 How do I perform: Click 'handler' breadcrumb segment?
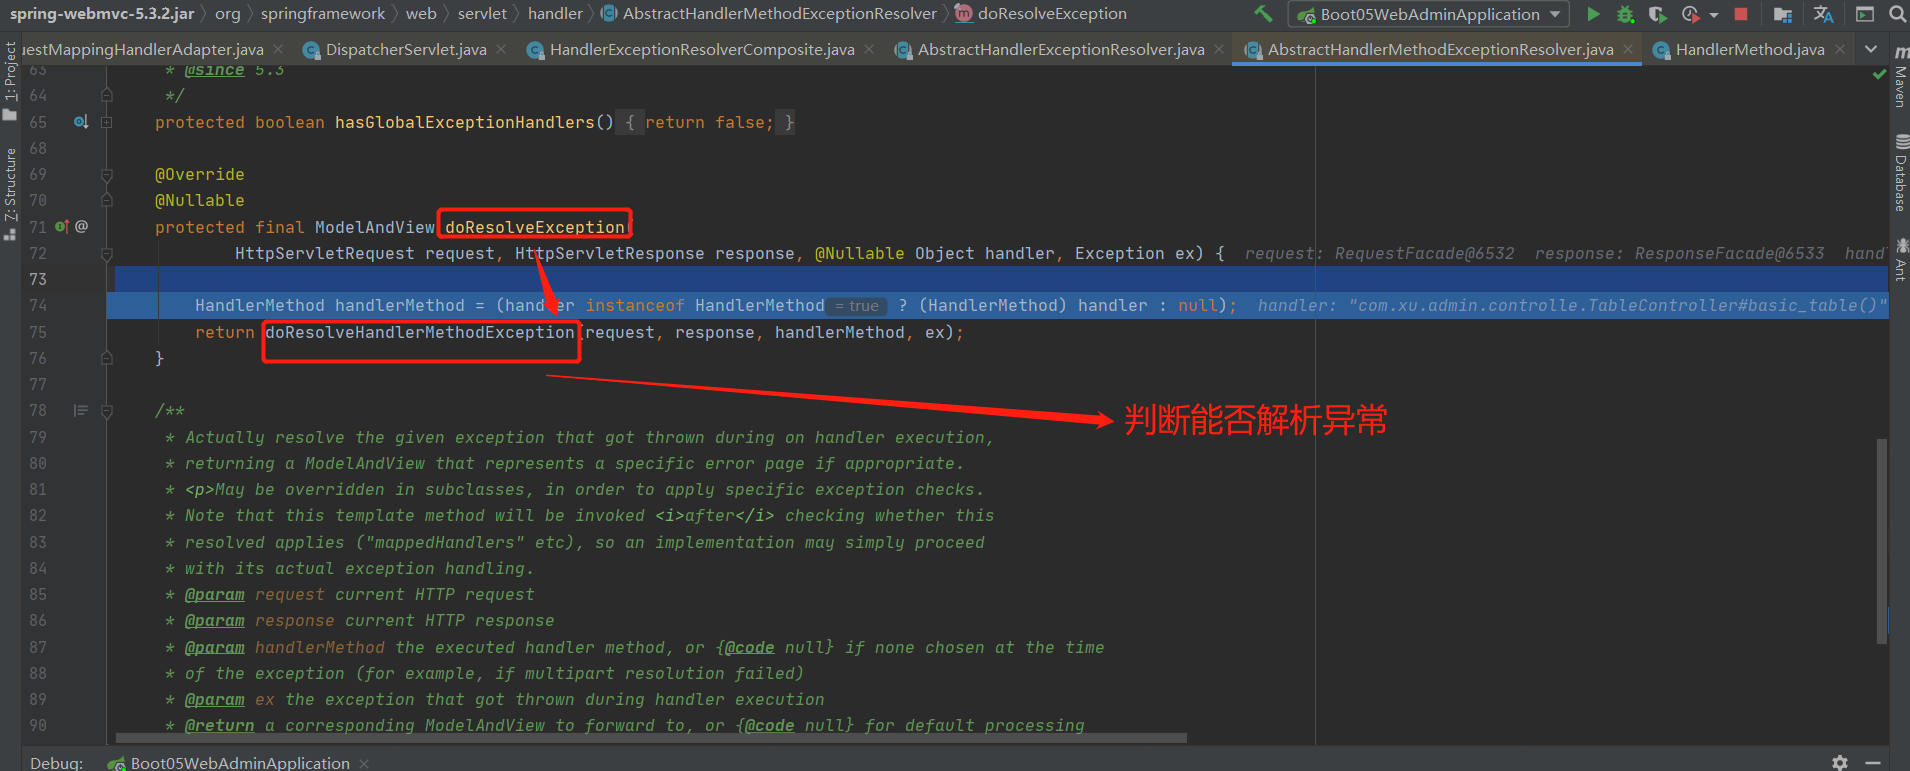[555, 13]
